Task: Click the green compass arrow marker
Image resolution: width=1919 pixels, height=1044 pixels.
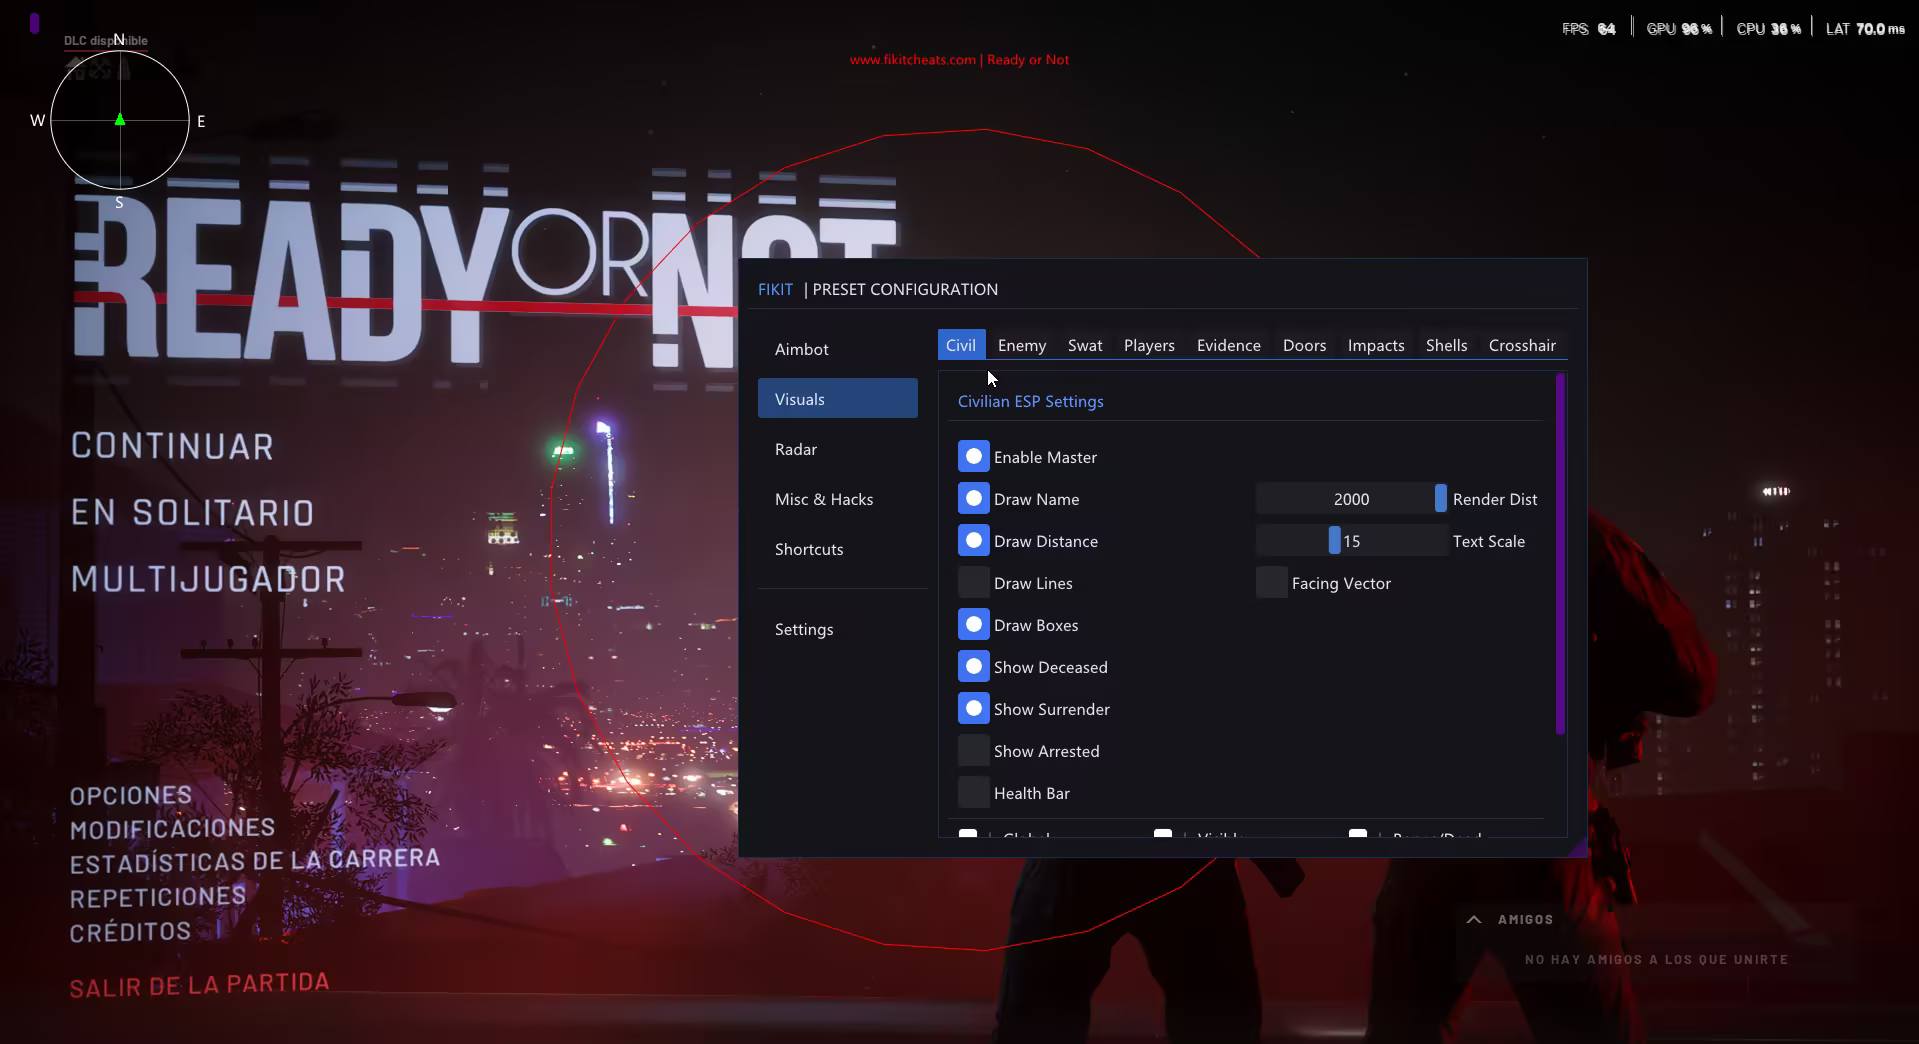Action: (120, 120)
